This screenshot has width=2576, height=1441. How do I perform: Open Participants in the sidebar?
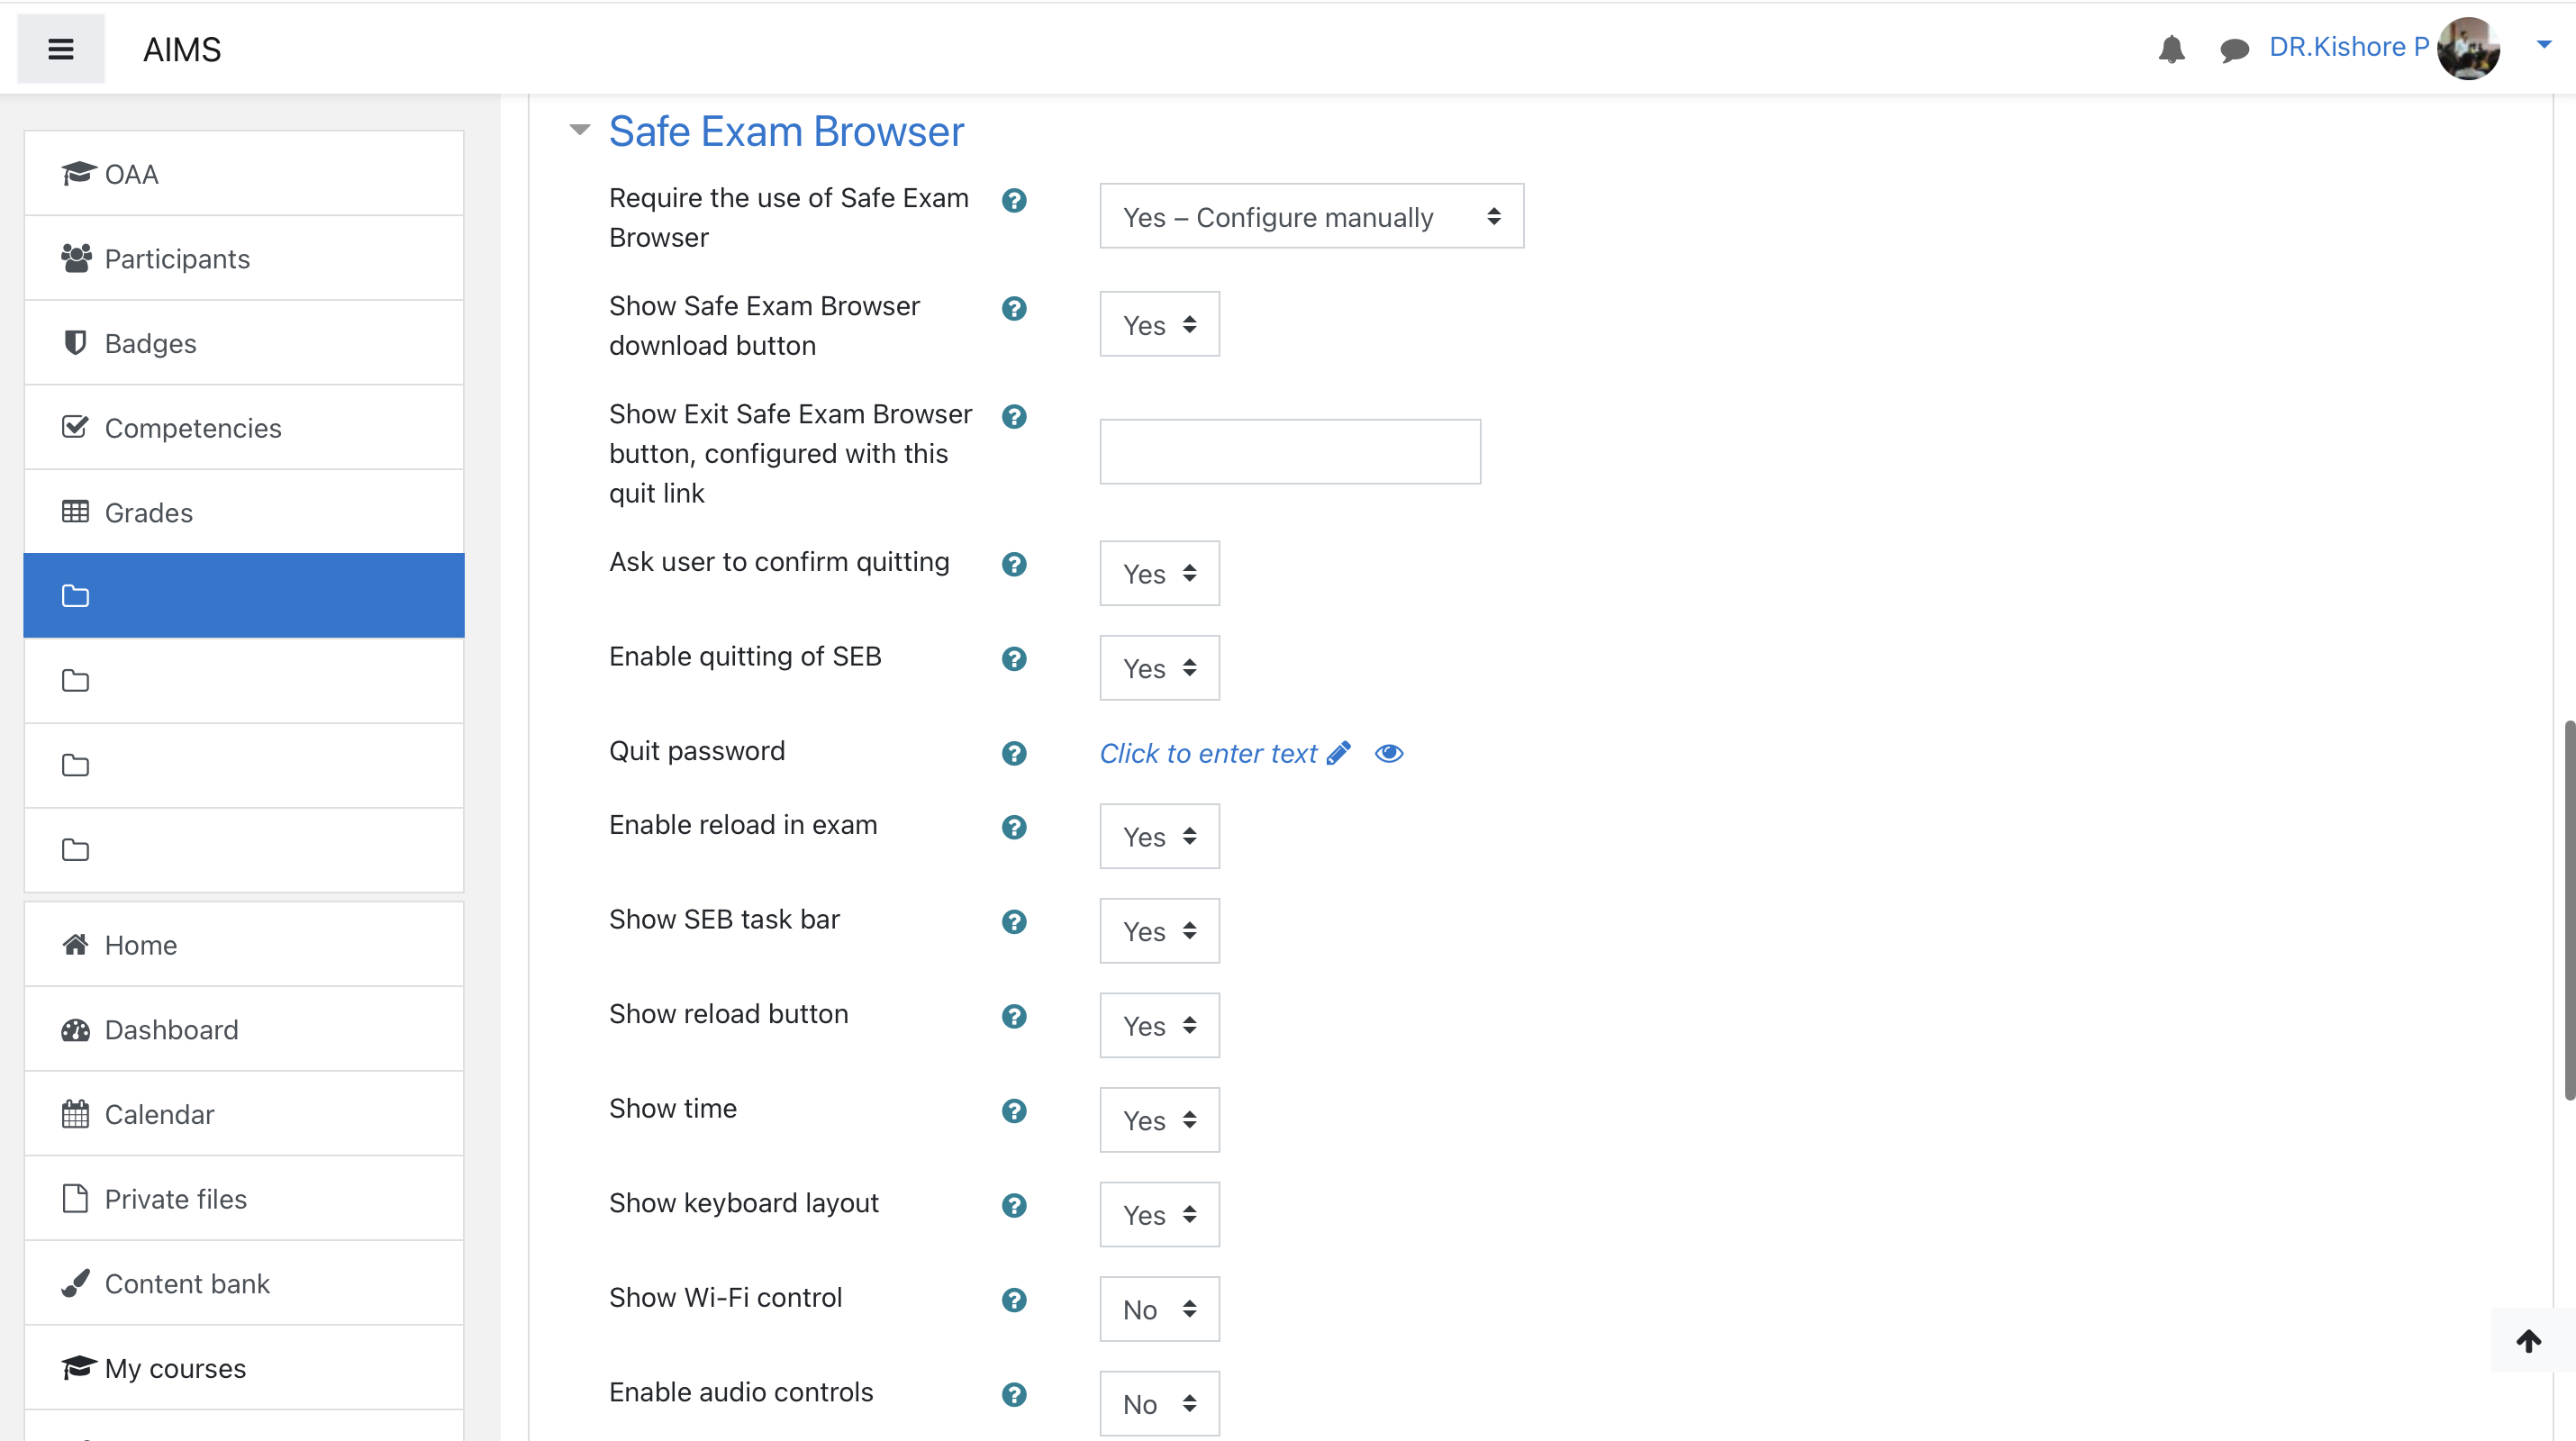(x=177, y=259)
